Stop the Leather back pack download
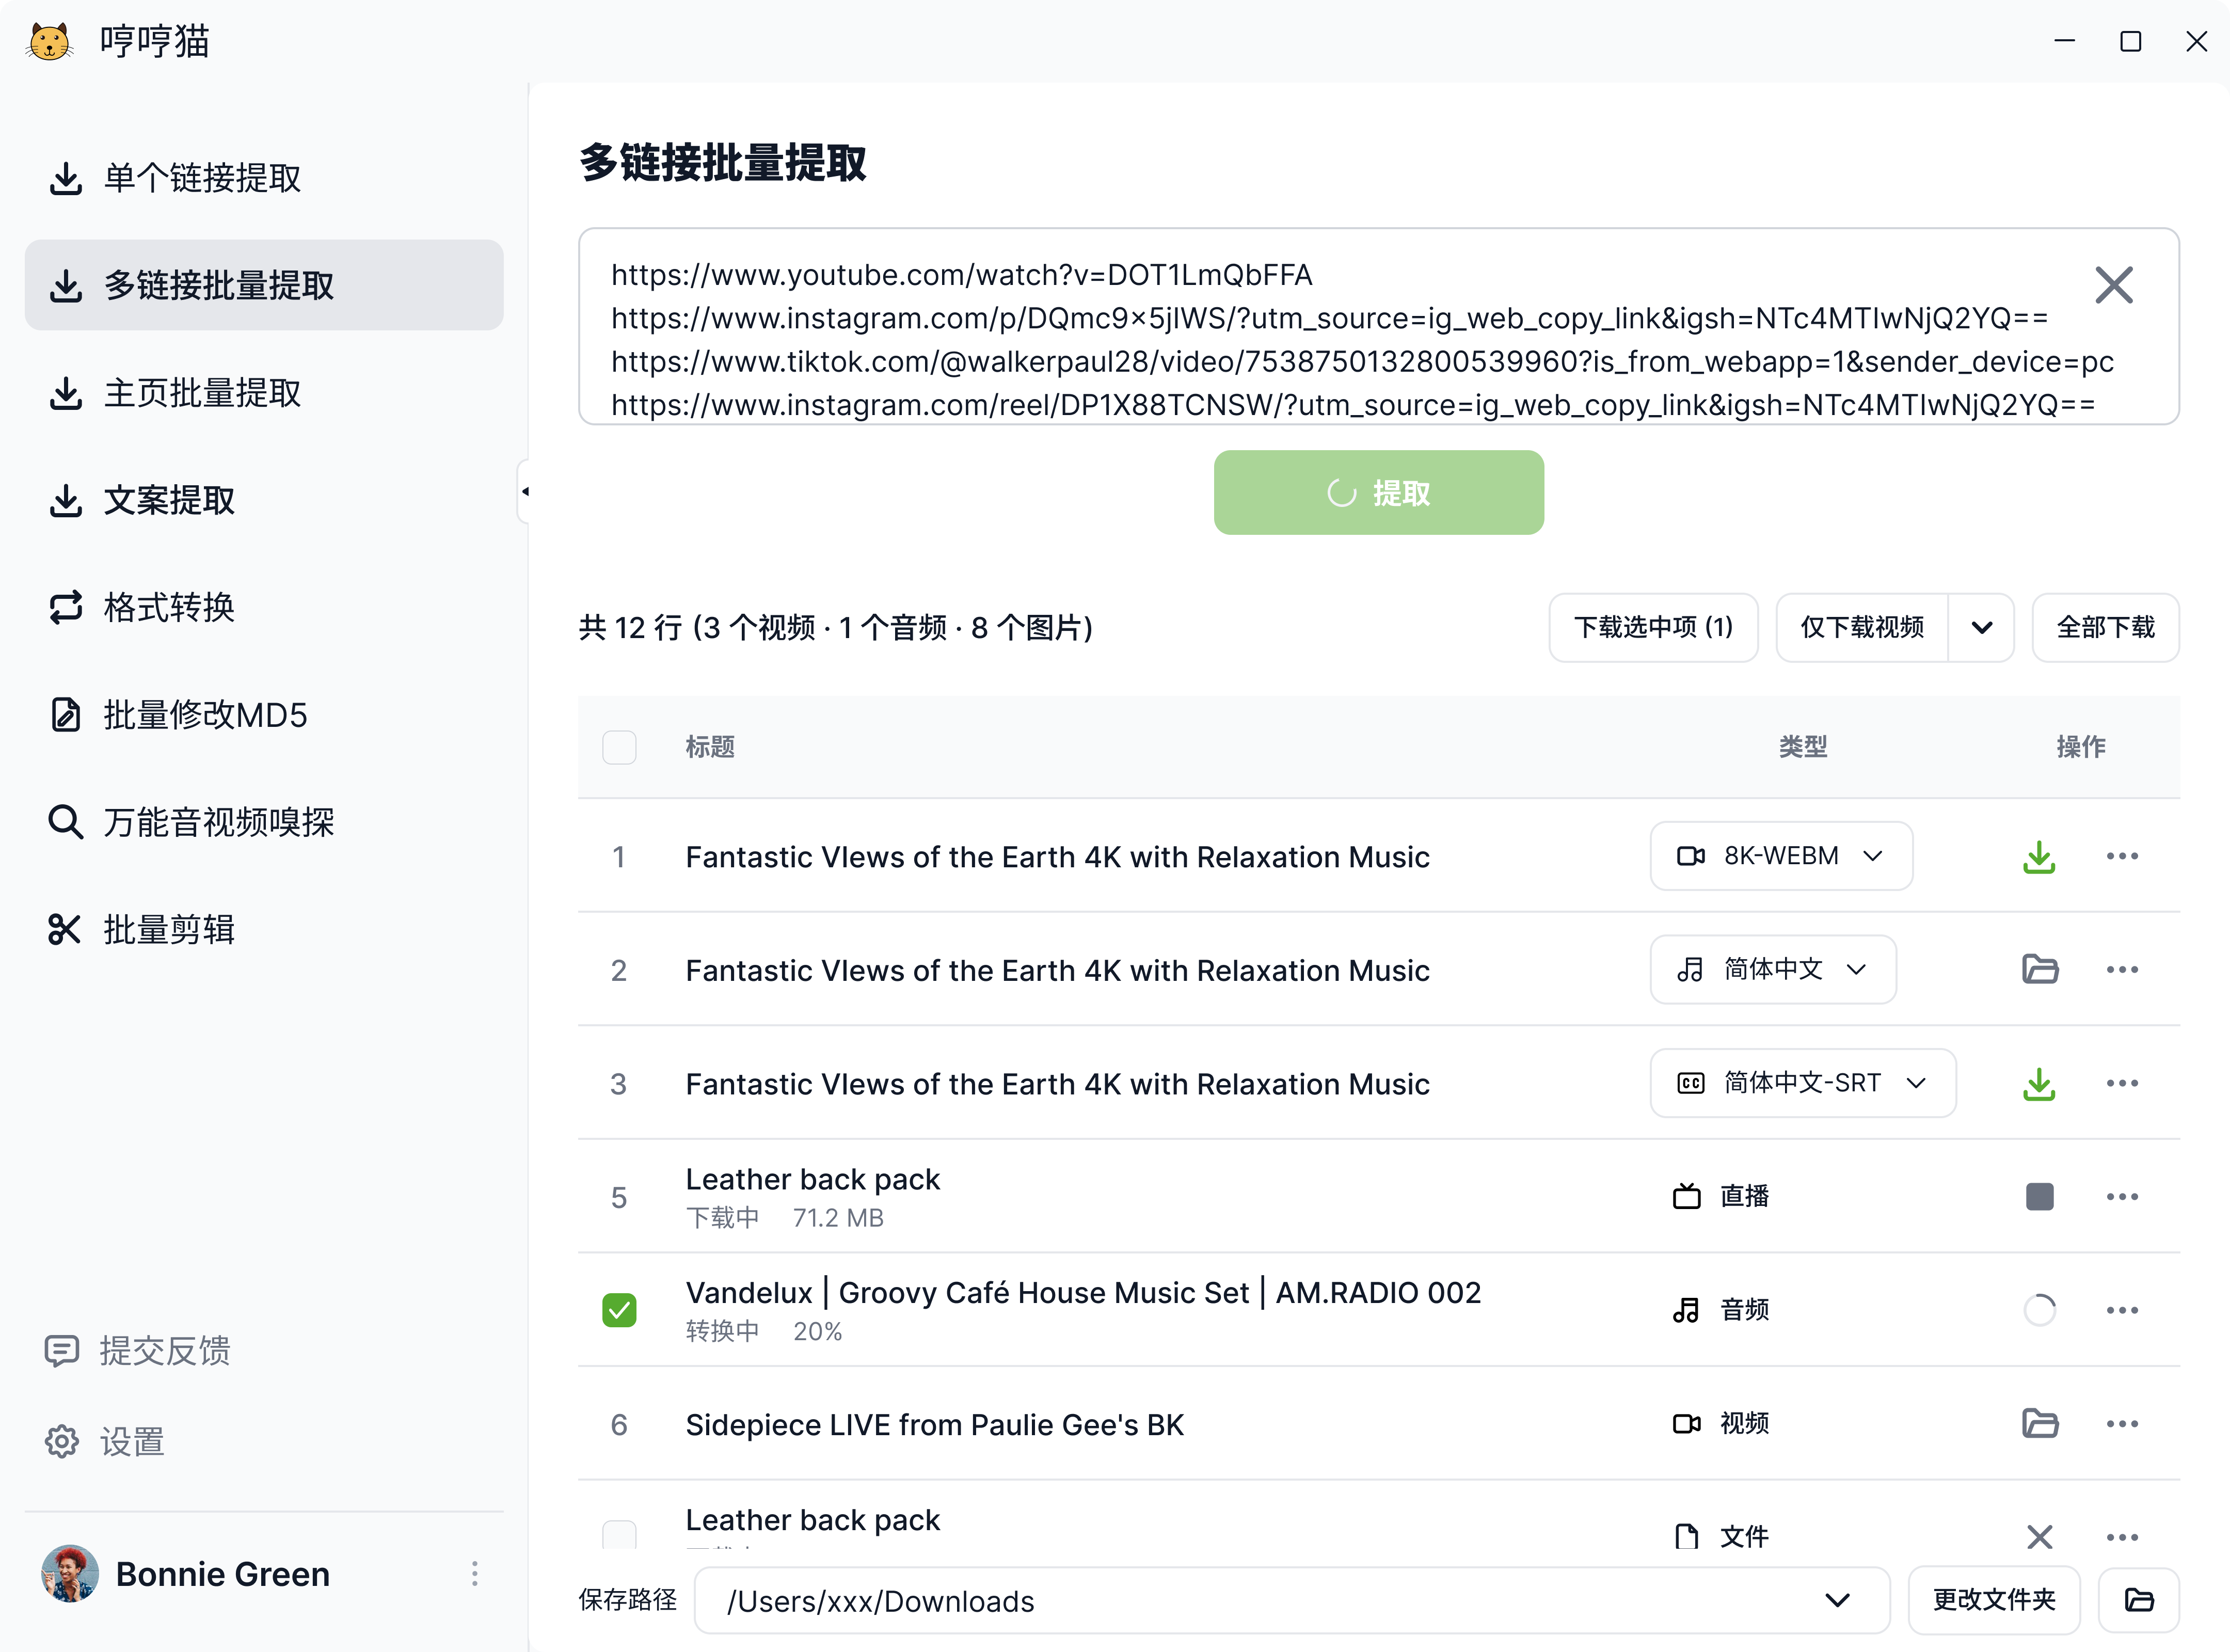The height and width of the screenshot is (1652, 2230). [2039, 1196]
